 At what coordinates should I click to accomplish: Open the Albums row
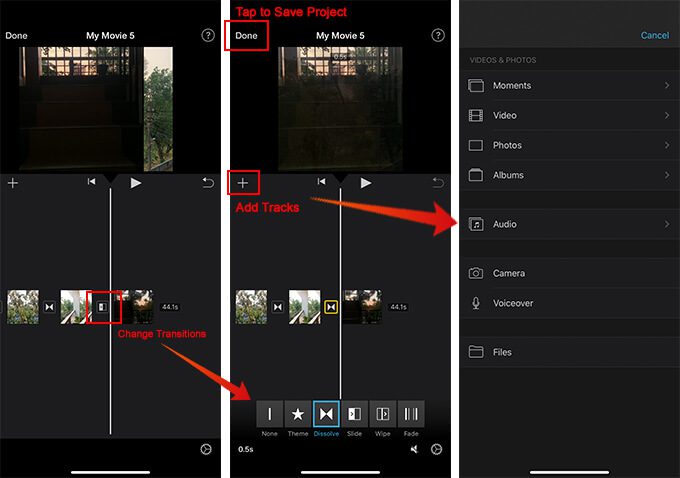pos(569,175)
